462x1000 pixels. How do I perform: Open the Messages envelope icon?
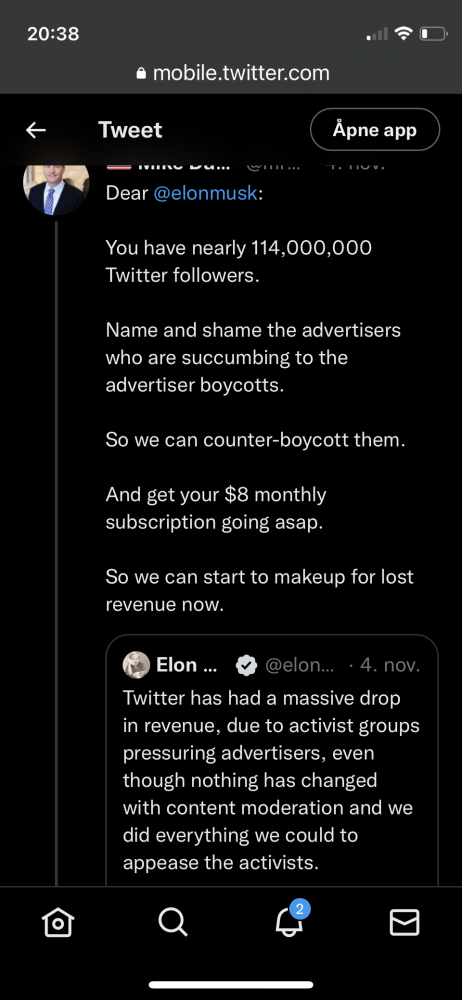[405, 922]
